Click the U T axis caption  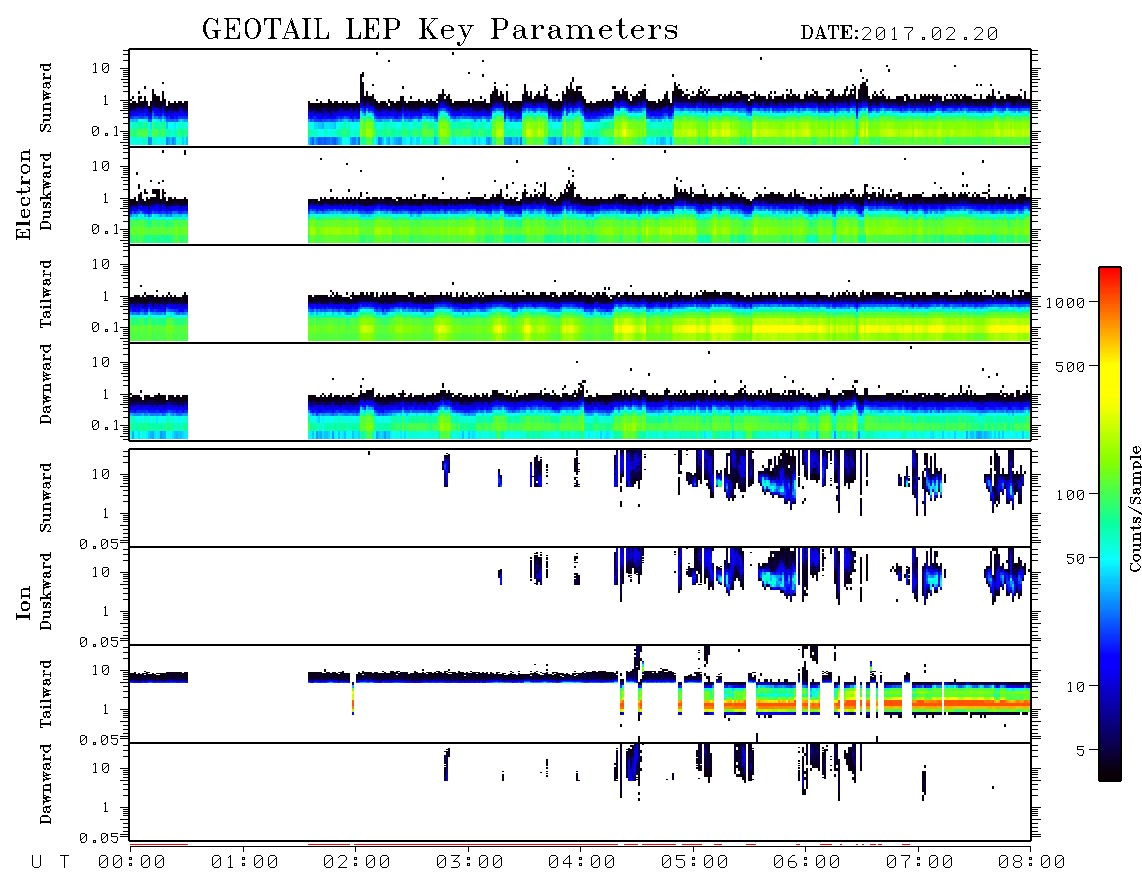pos(50,862)
